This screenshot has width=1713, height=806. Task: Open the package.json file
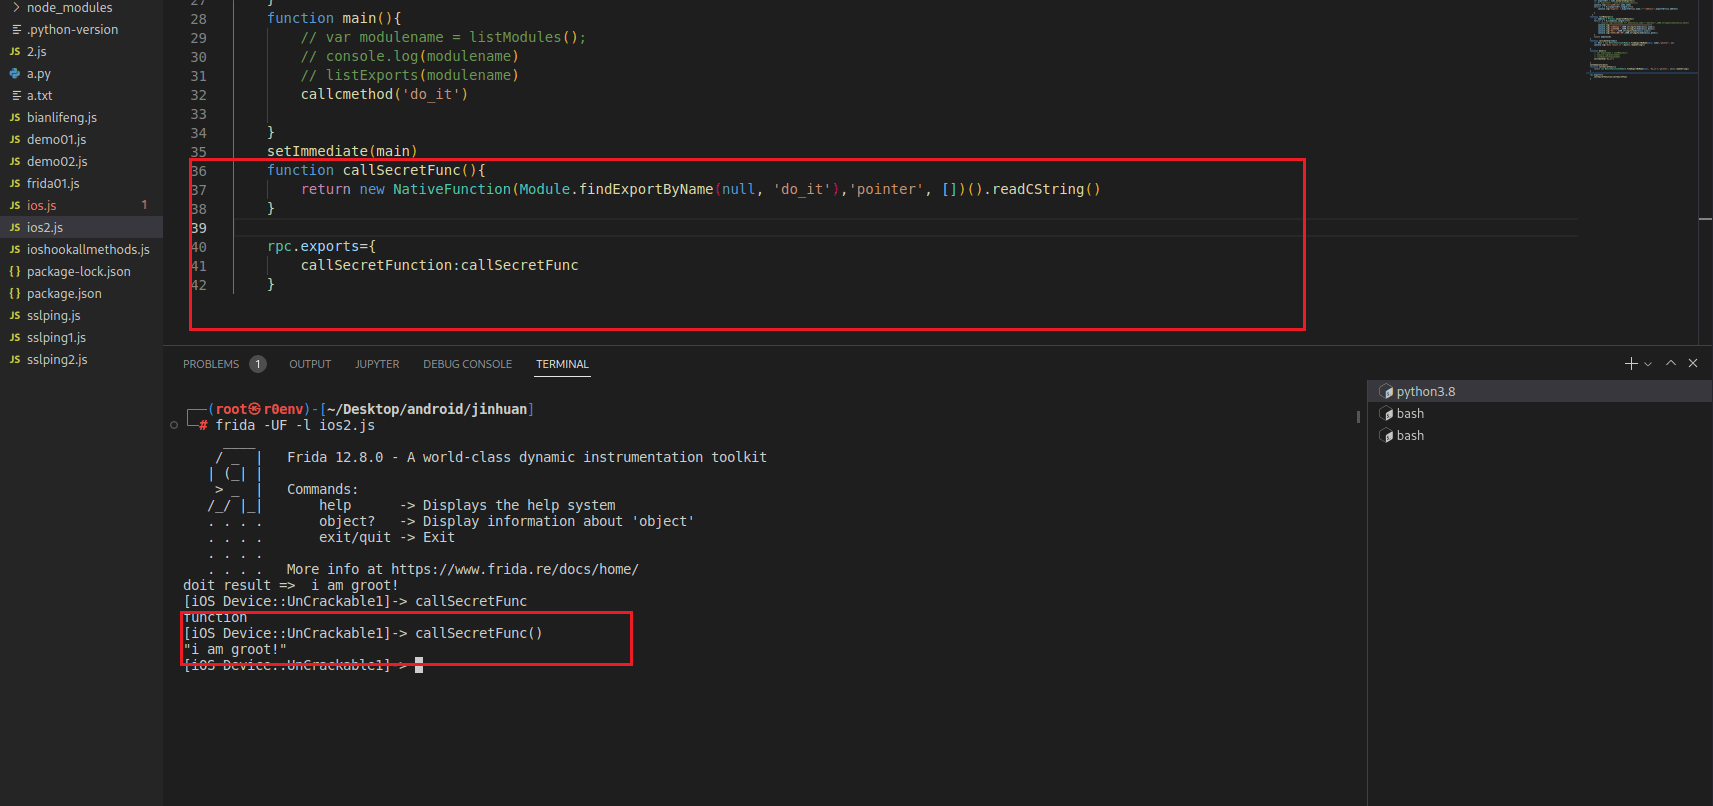point(64,294)
